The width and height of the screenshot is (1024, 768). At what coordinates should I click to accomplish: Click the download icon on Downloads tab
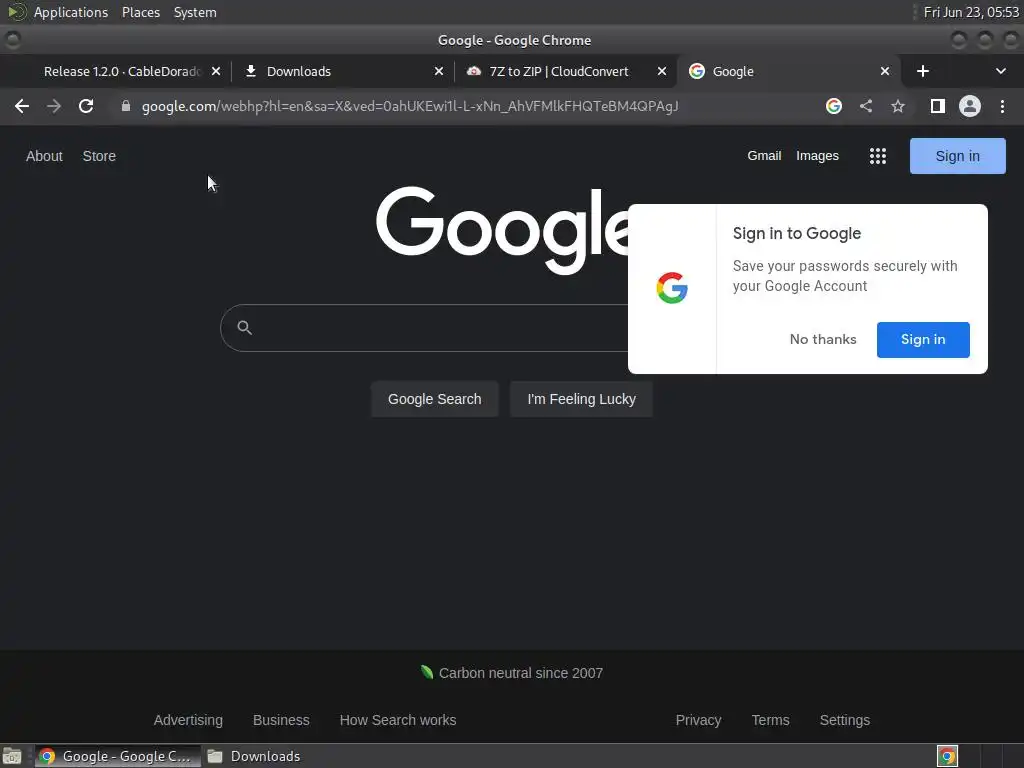click(x=250, y=71)
